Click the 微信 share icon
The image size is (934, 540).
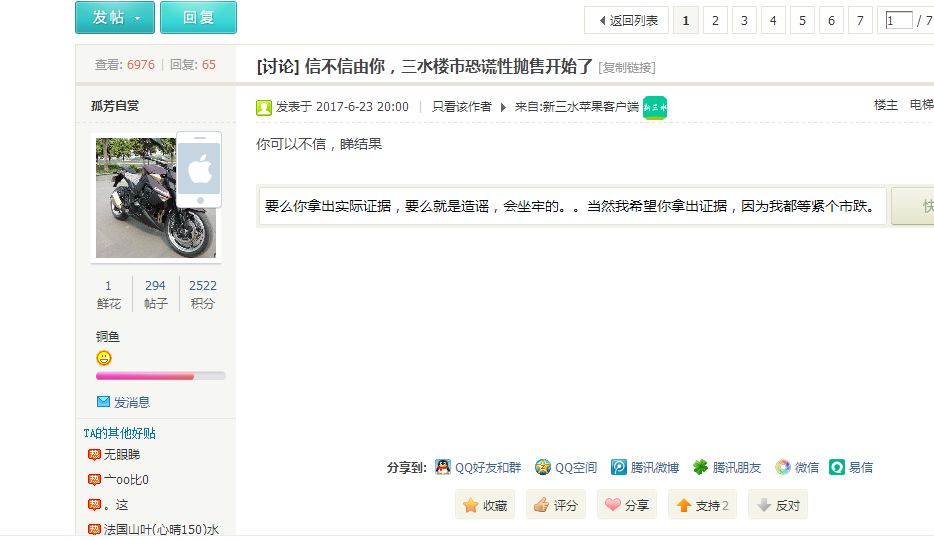point(783,467)
